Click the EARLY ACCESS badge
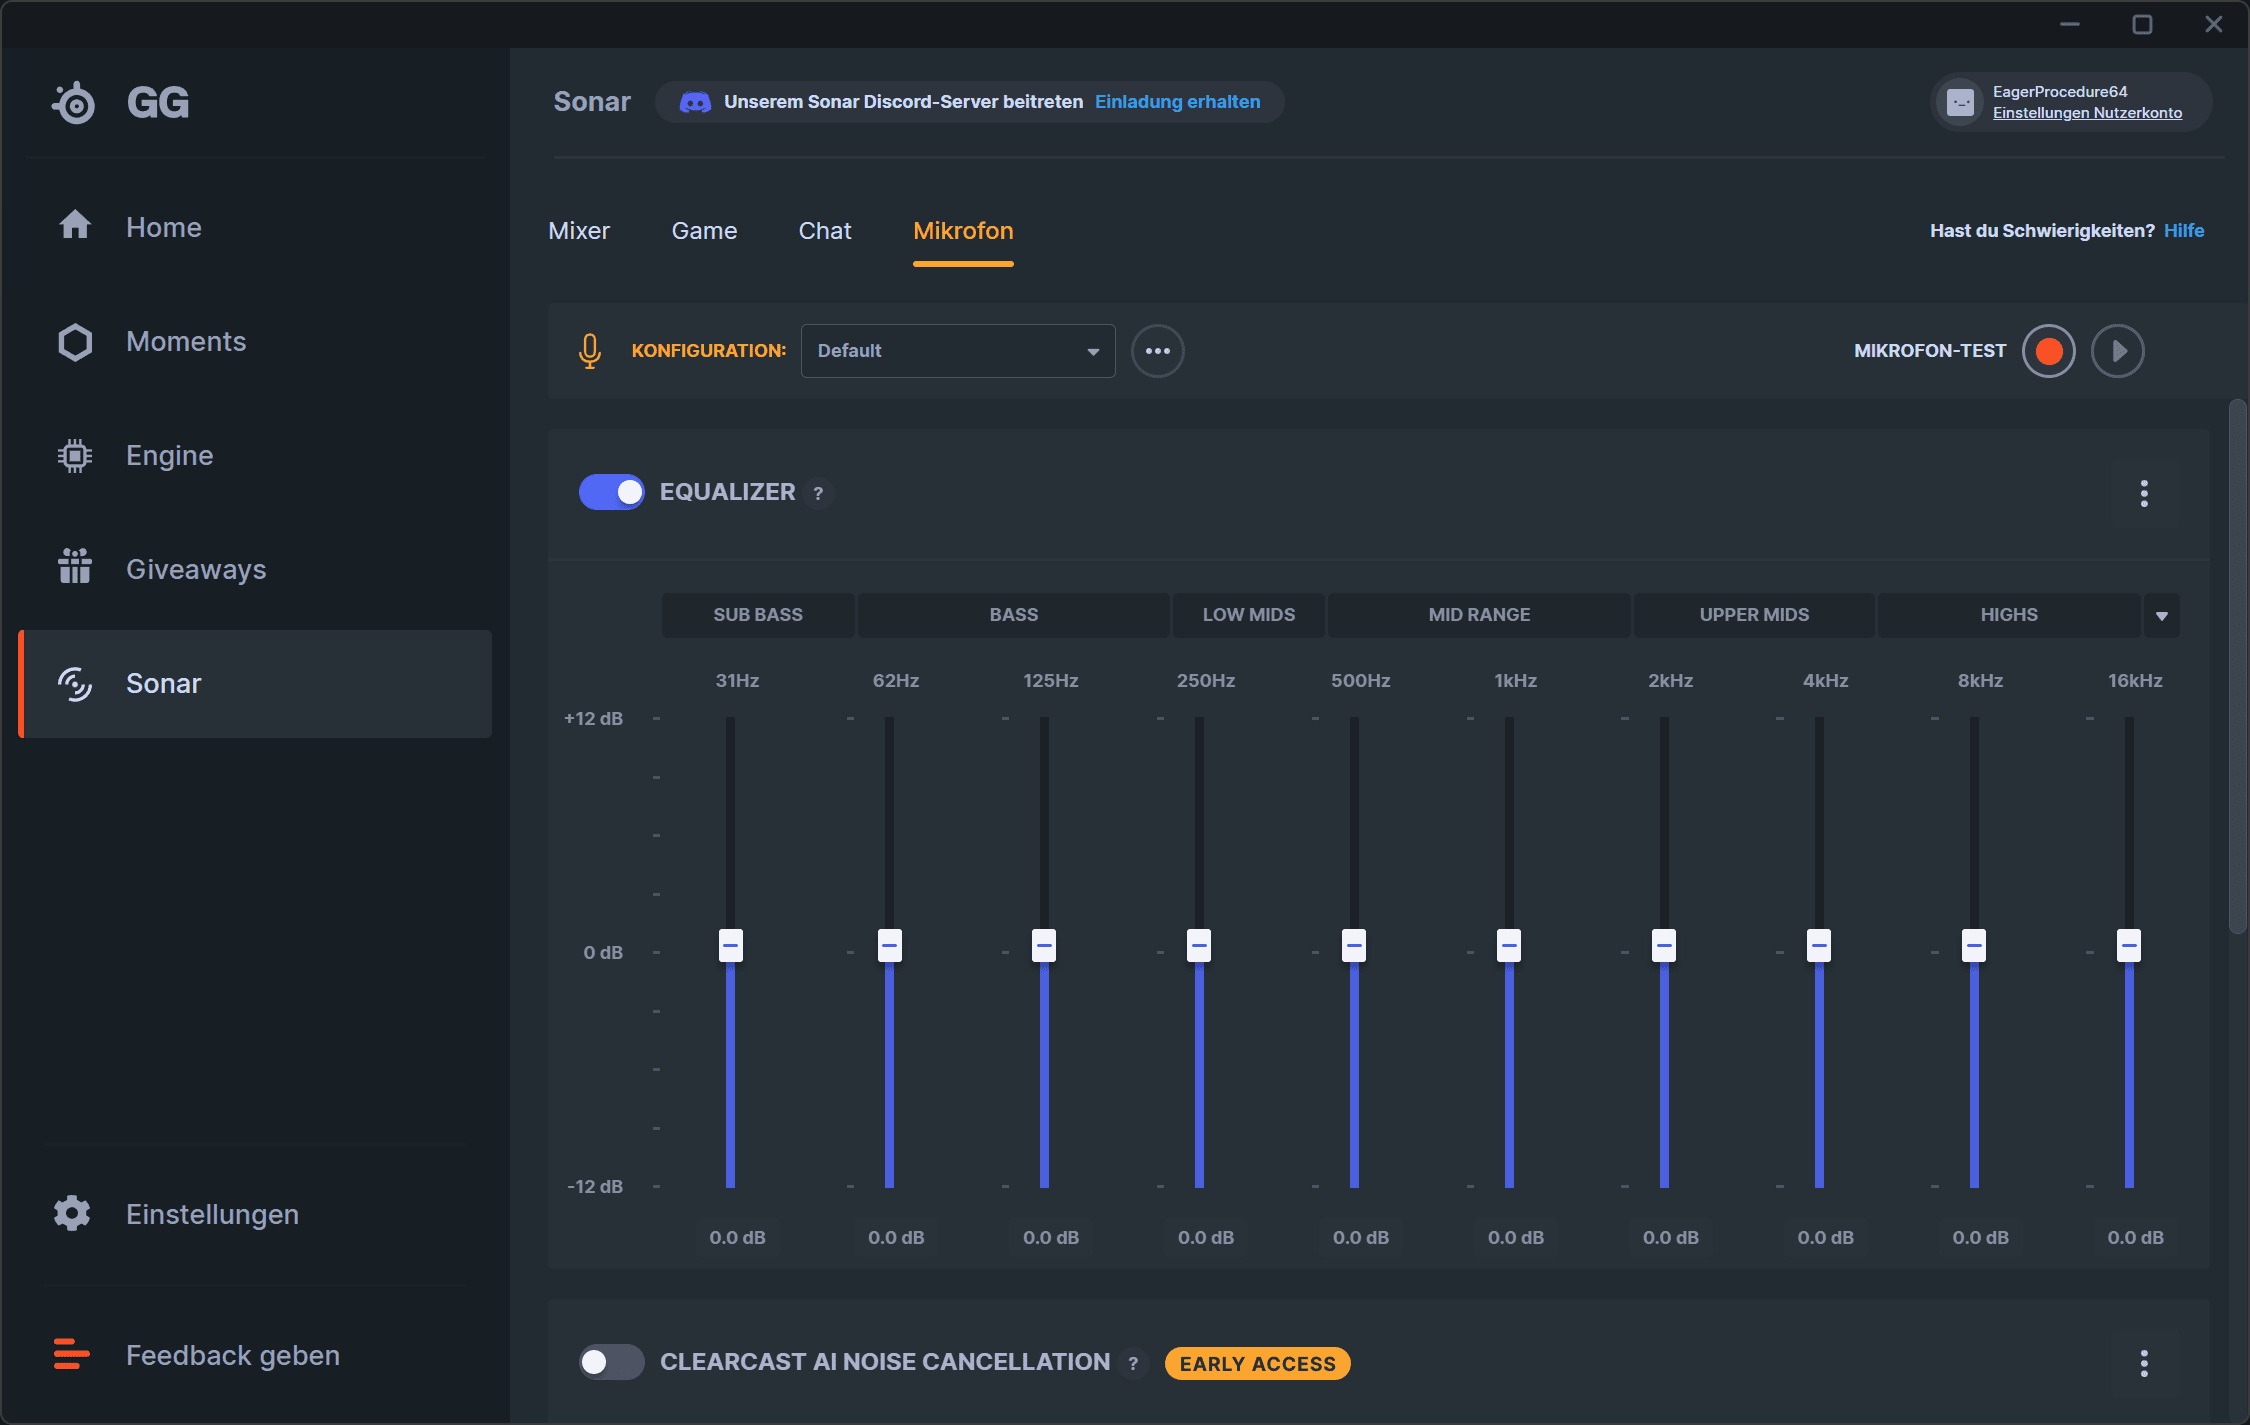2250x1425 pixels. (x=1257, y=1363)
